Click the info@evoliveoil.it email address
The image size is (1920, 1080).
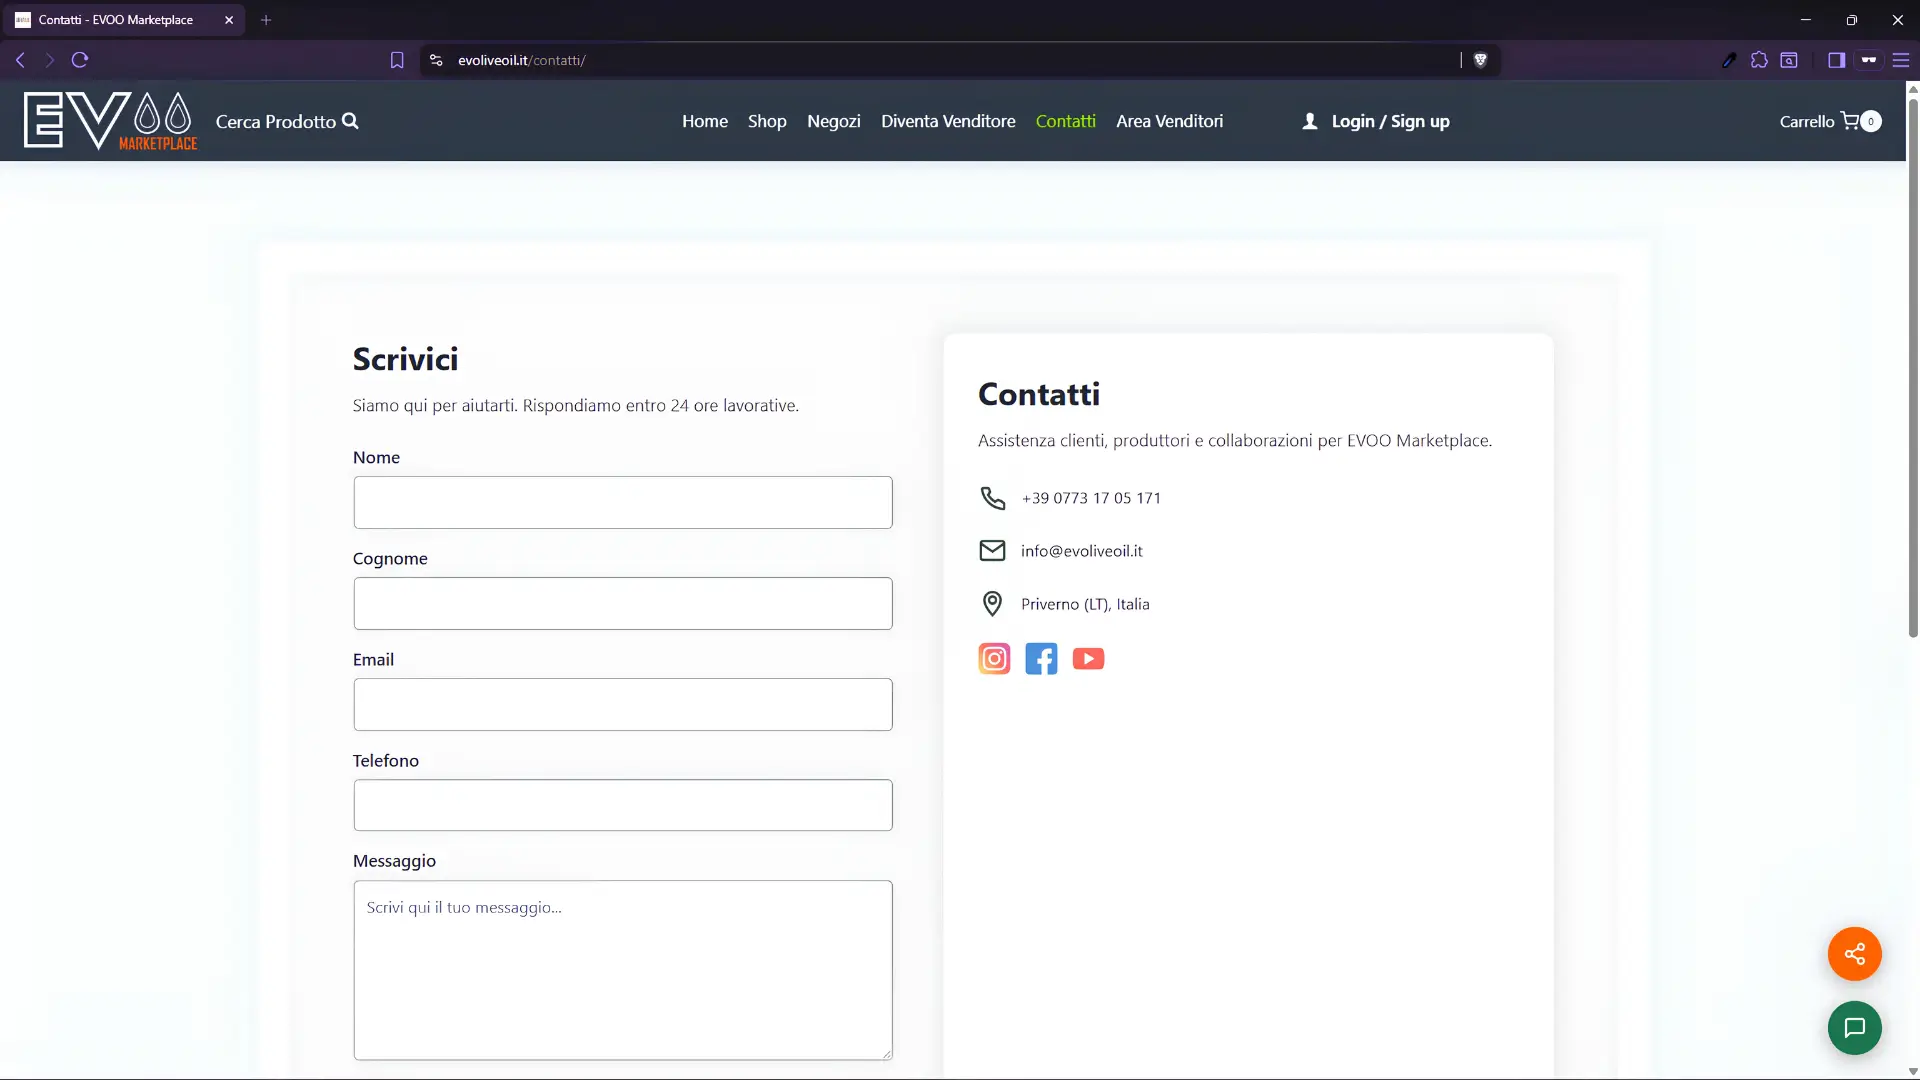coord(1081,551)
